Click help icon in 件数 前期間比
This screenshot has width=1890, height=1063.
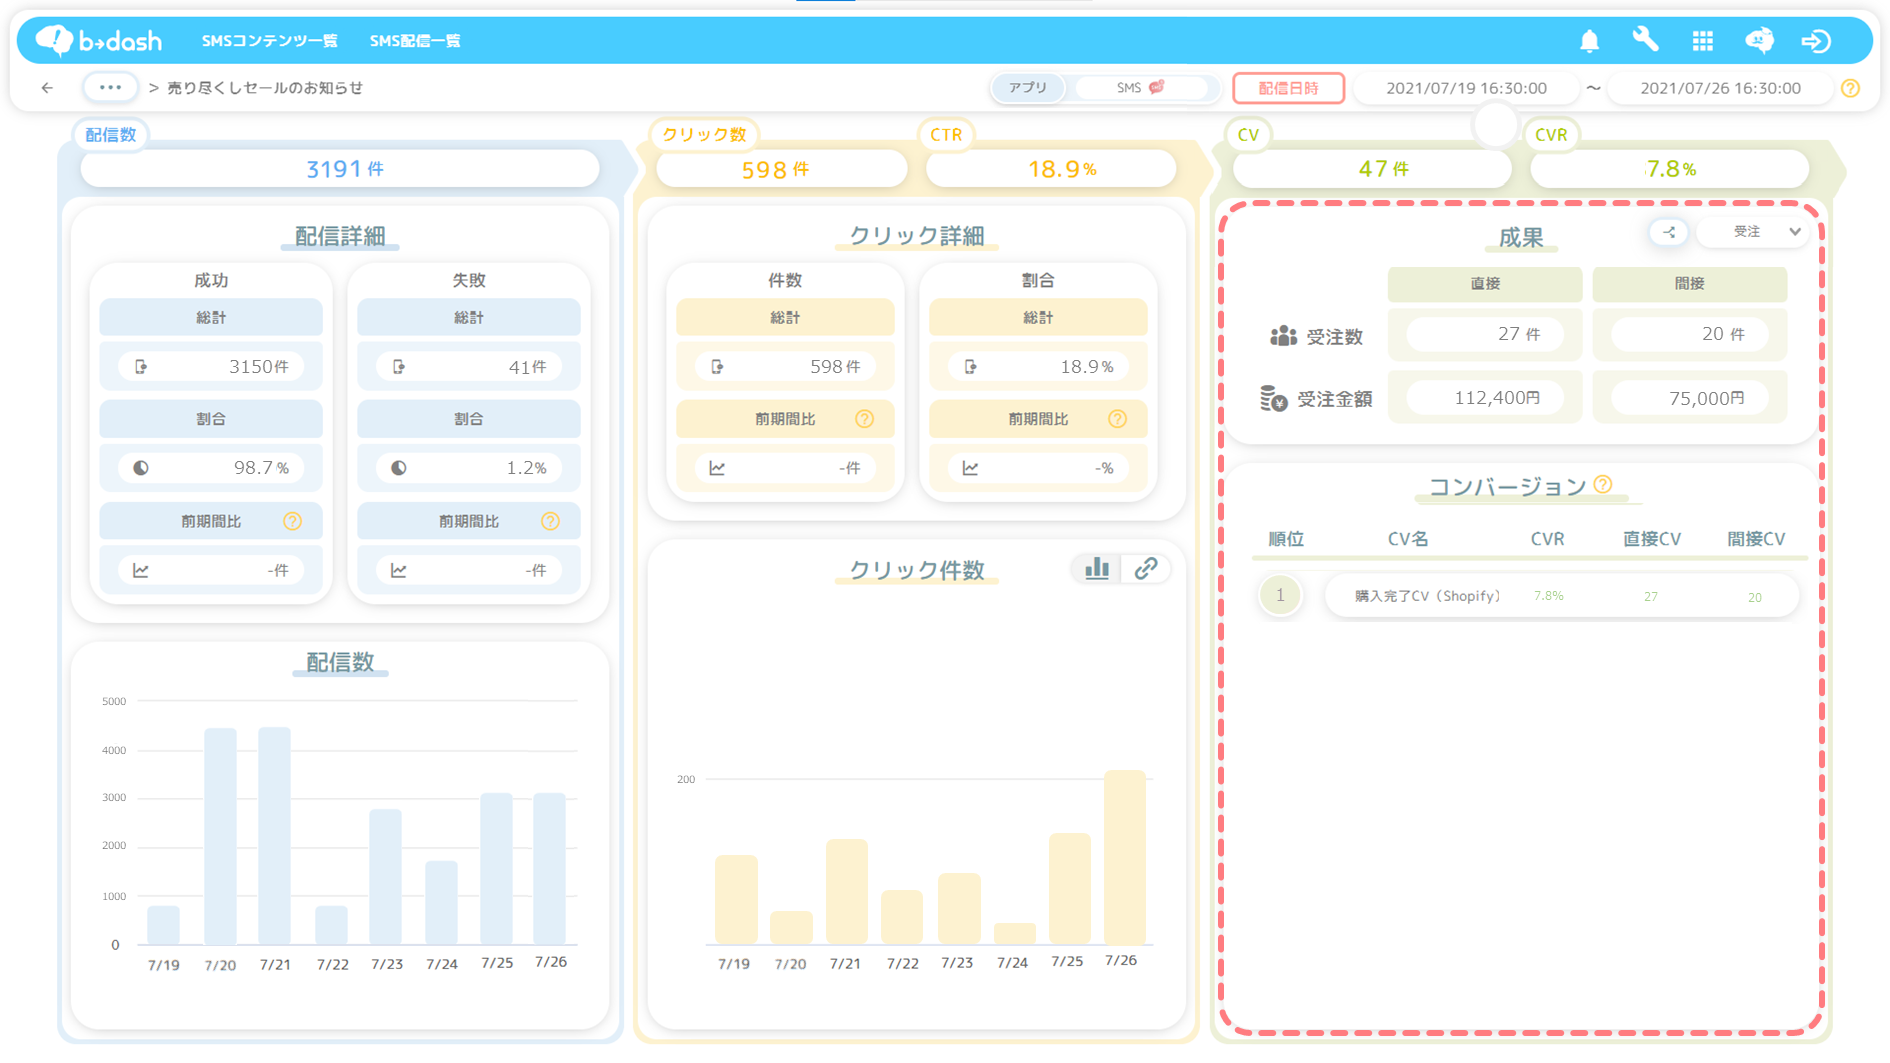tap(864, 419)
